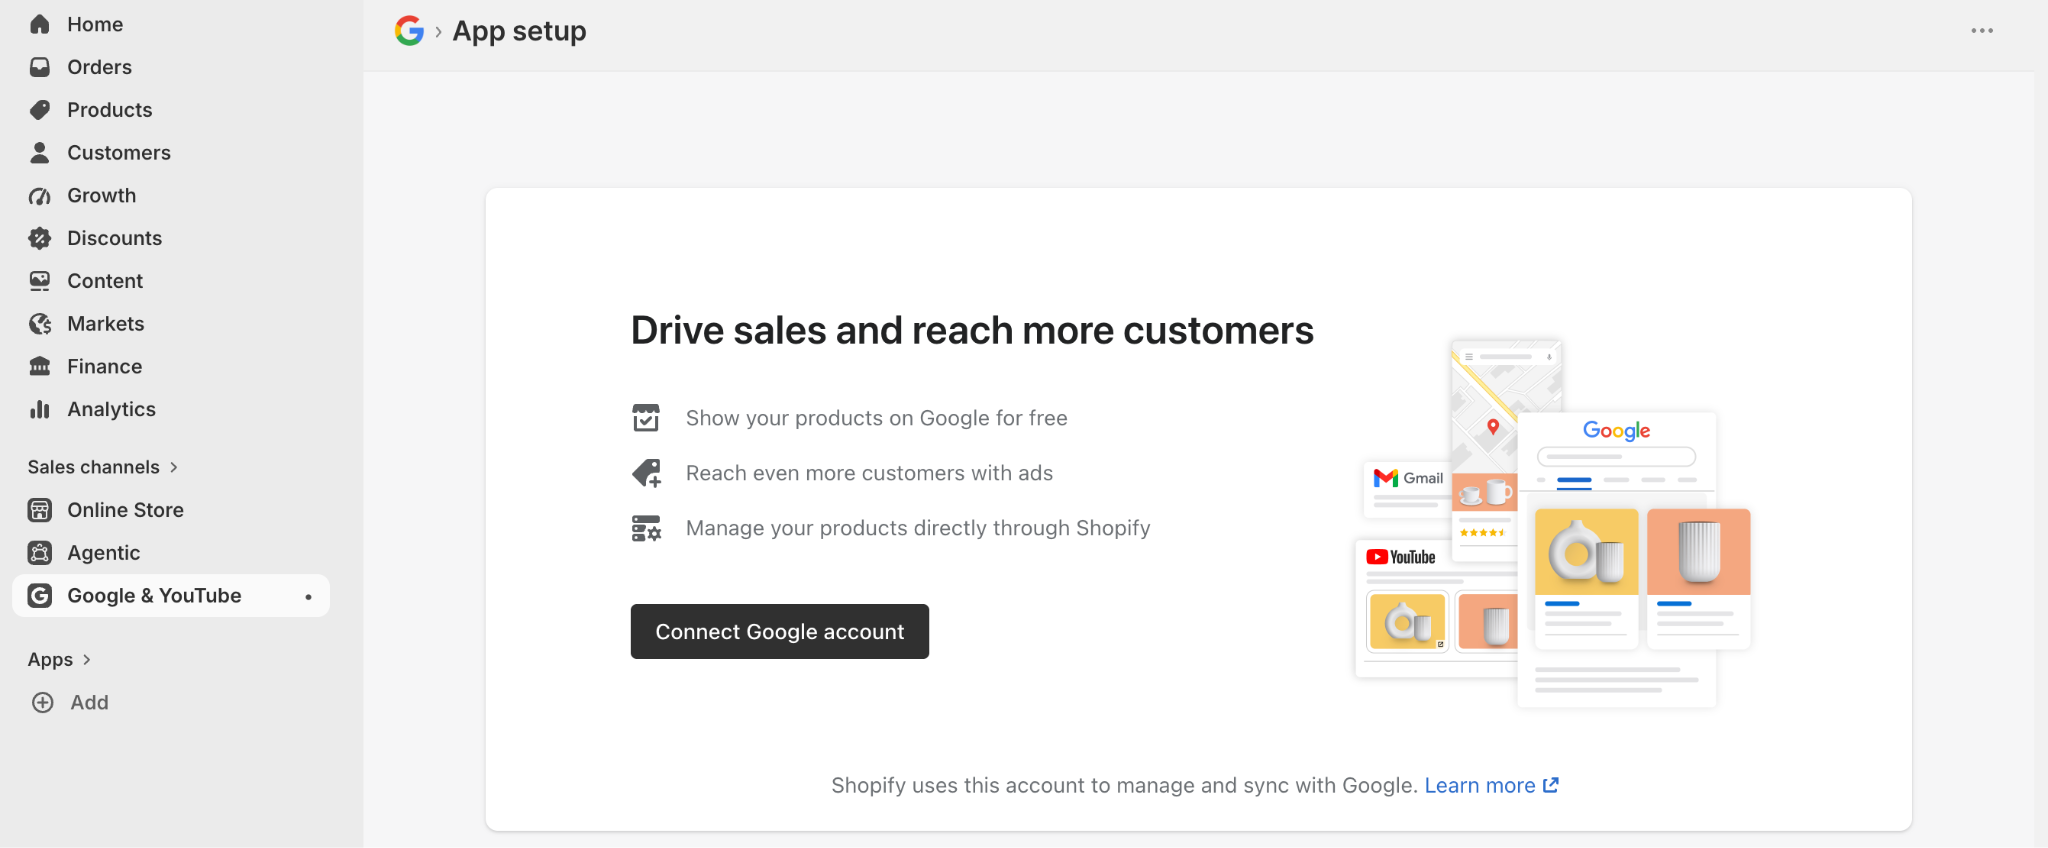Open the Apps section label
This screenshot has height=848, width=2048.
pos(50,660)
